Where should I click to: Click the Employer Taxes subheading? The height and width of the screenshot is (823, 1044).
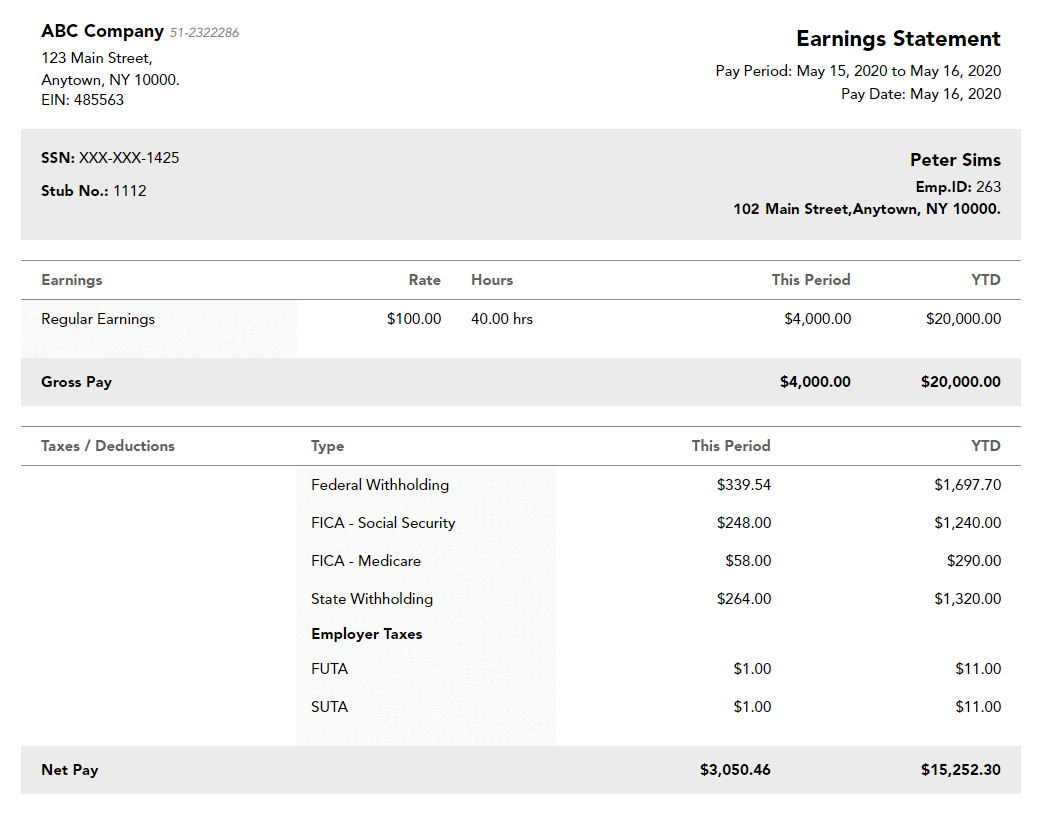[367, 634]
